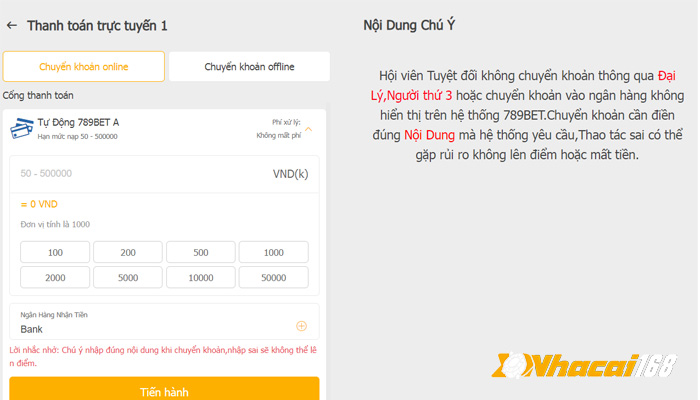Click the Tự Động 789BET A title
The height and width of the screenshot is (400, 700).
tap(78, 122)
